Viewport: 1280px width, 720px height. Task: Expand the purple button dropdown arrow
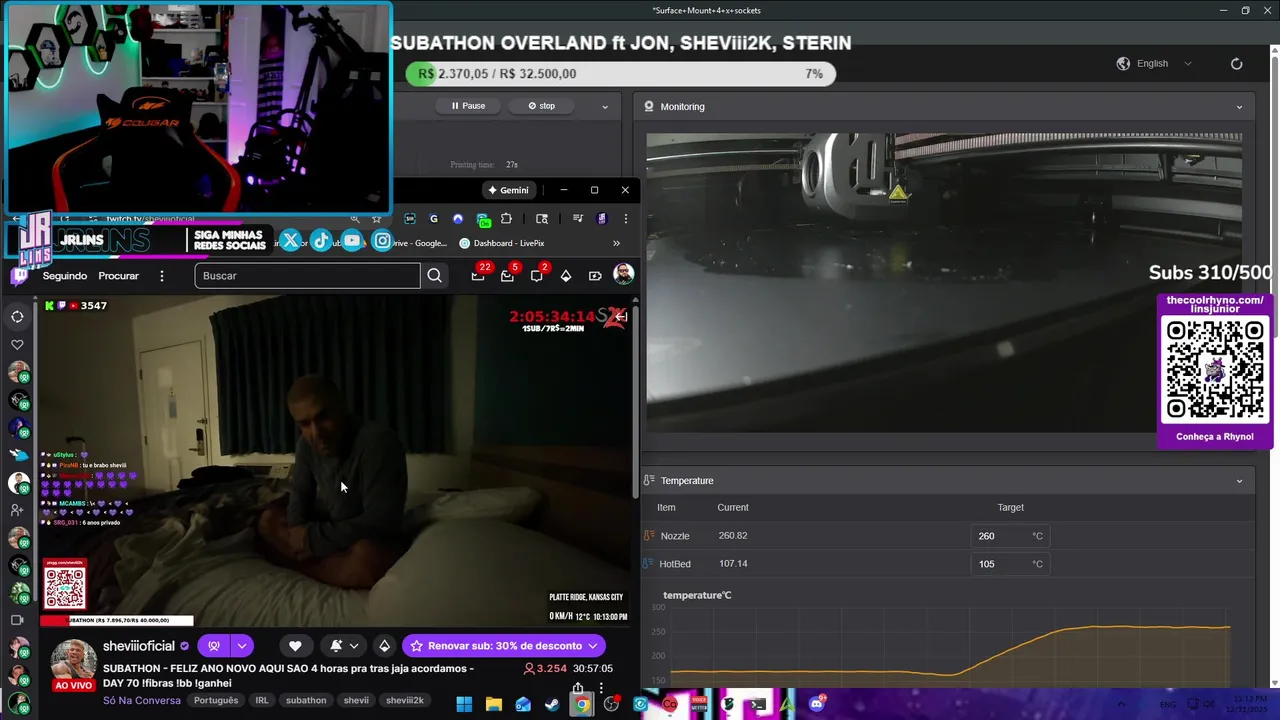pyautogui.click(x=242, y=646)
